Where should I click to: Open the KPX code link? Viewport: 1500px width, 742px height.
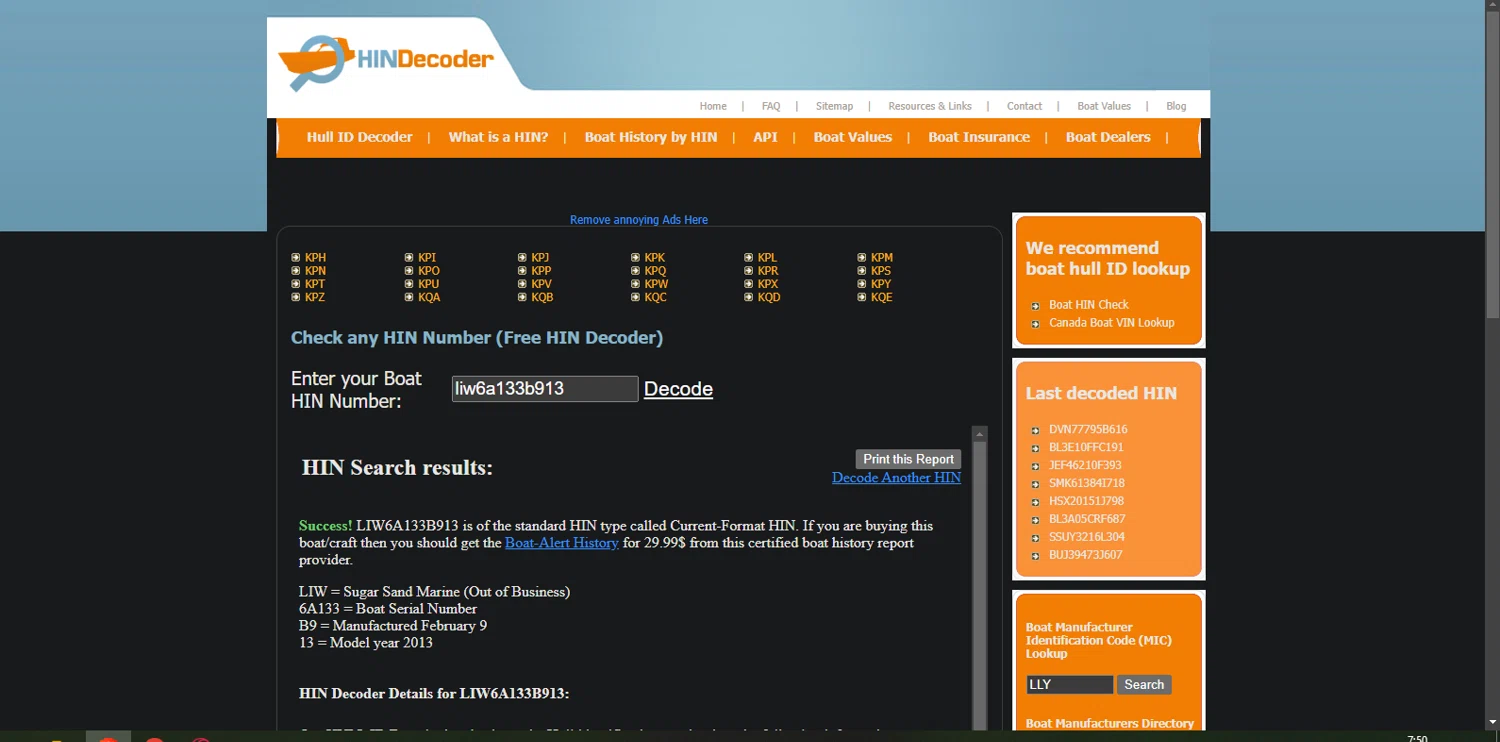pyautogui.click(x=768, y=284)
